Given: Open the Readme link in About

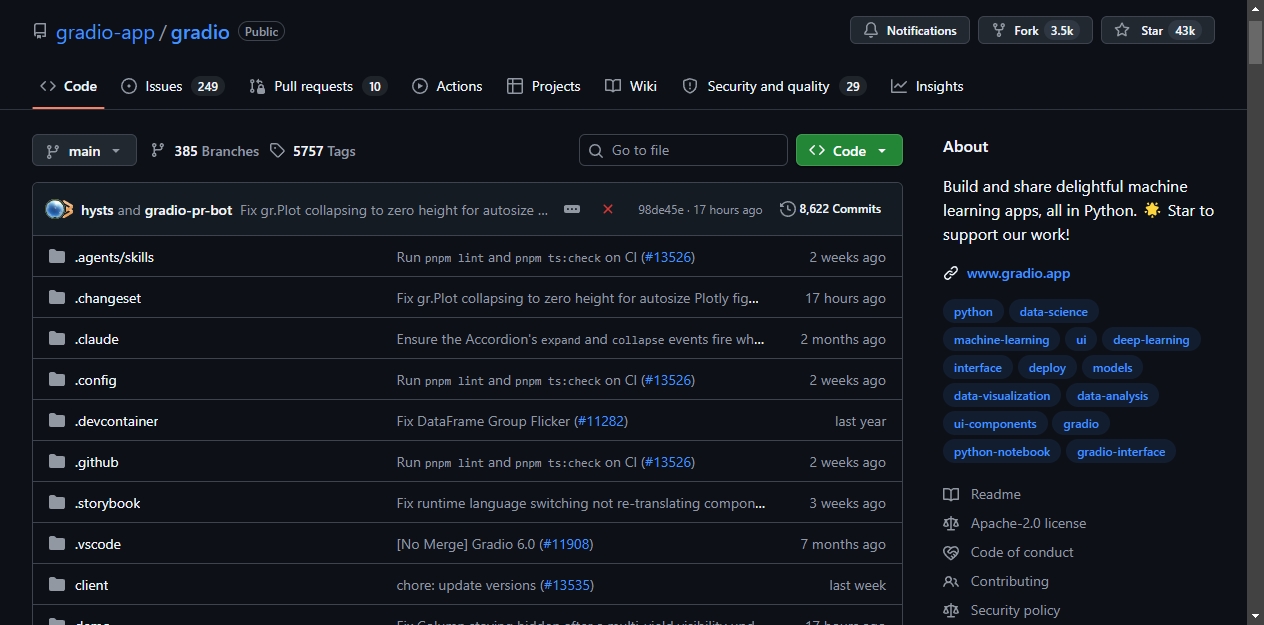Looking at the screenshot, I should [982, 494].
